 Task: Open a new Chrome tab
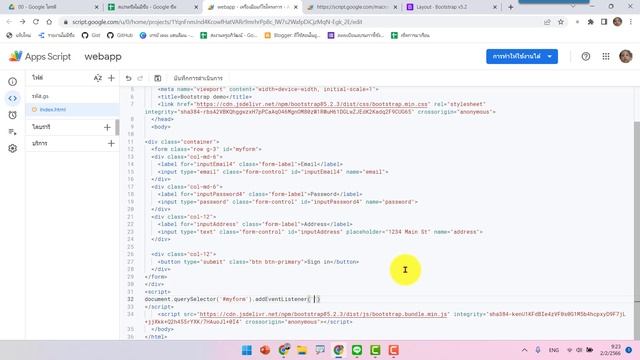pyautogui.click(x=511, y=7)
